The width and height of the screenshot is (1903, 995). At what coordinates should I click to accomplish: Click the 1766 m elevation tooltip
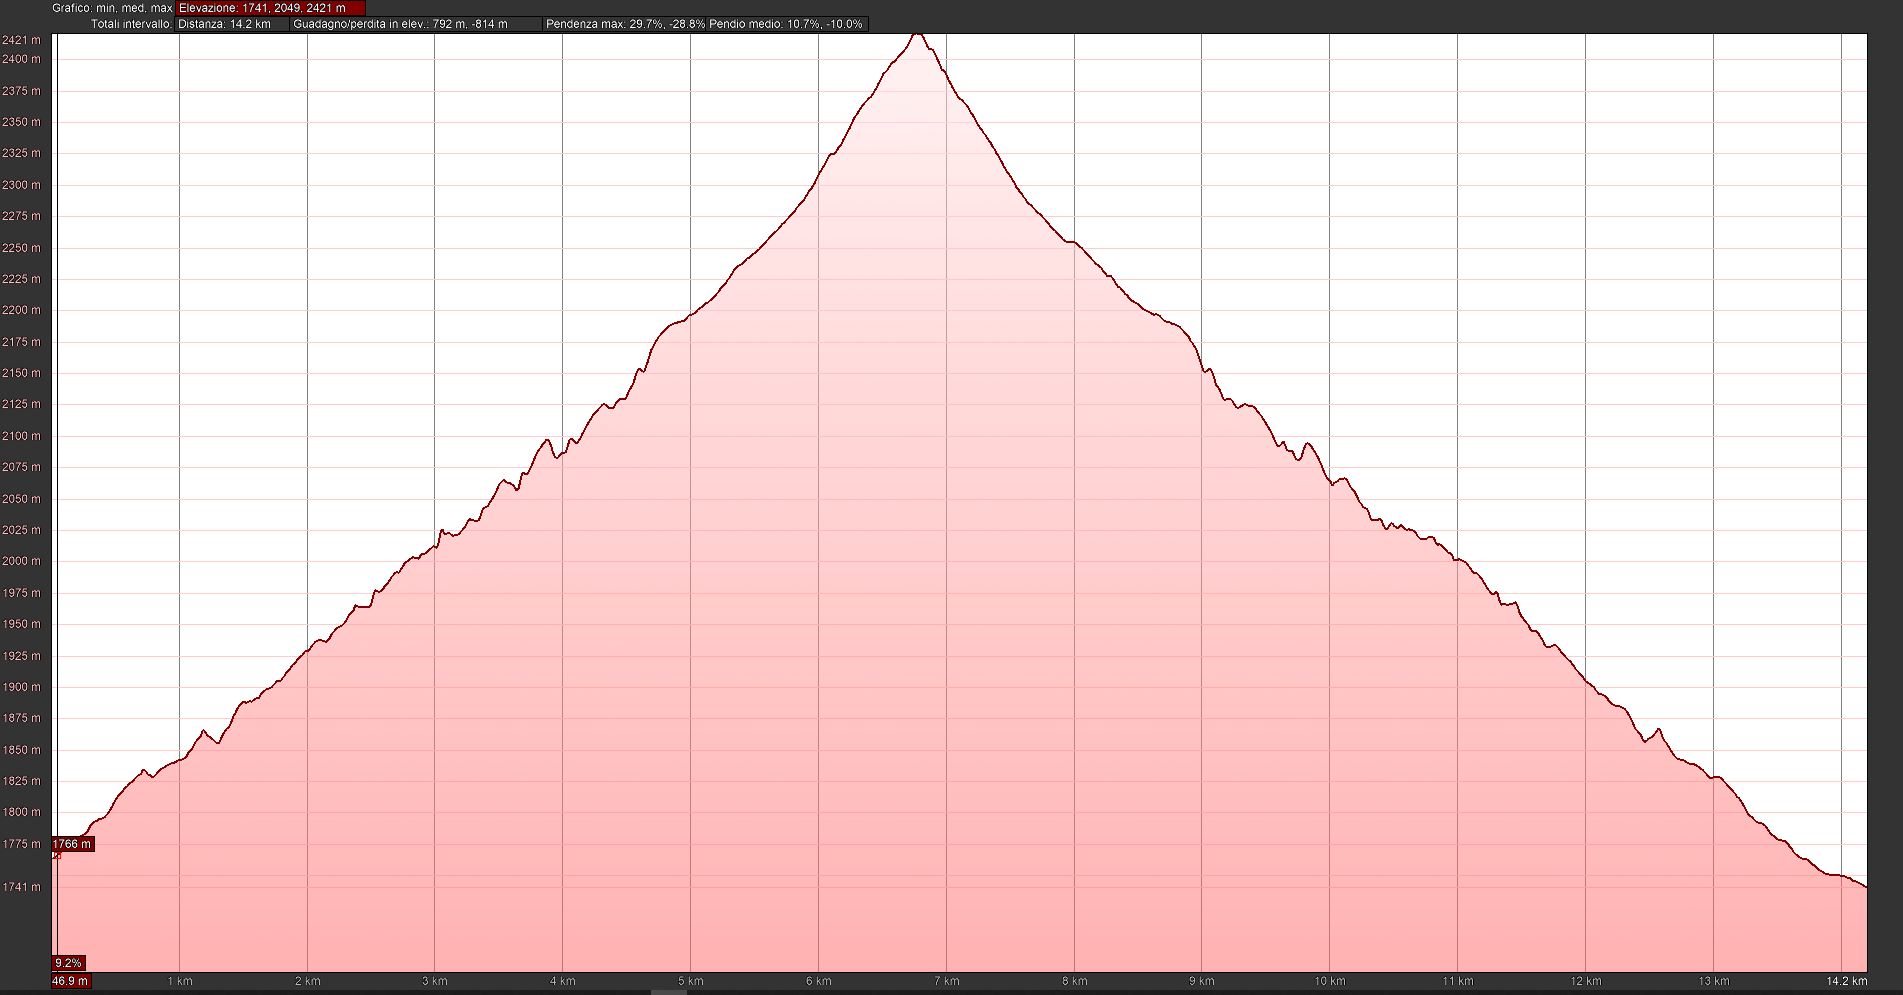click(x=72, y=844)
